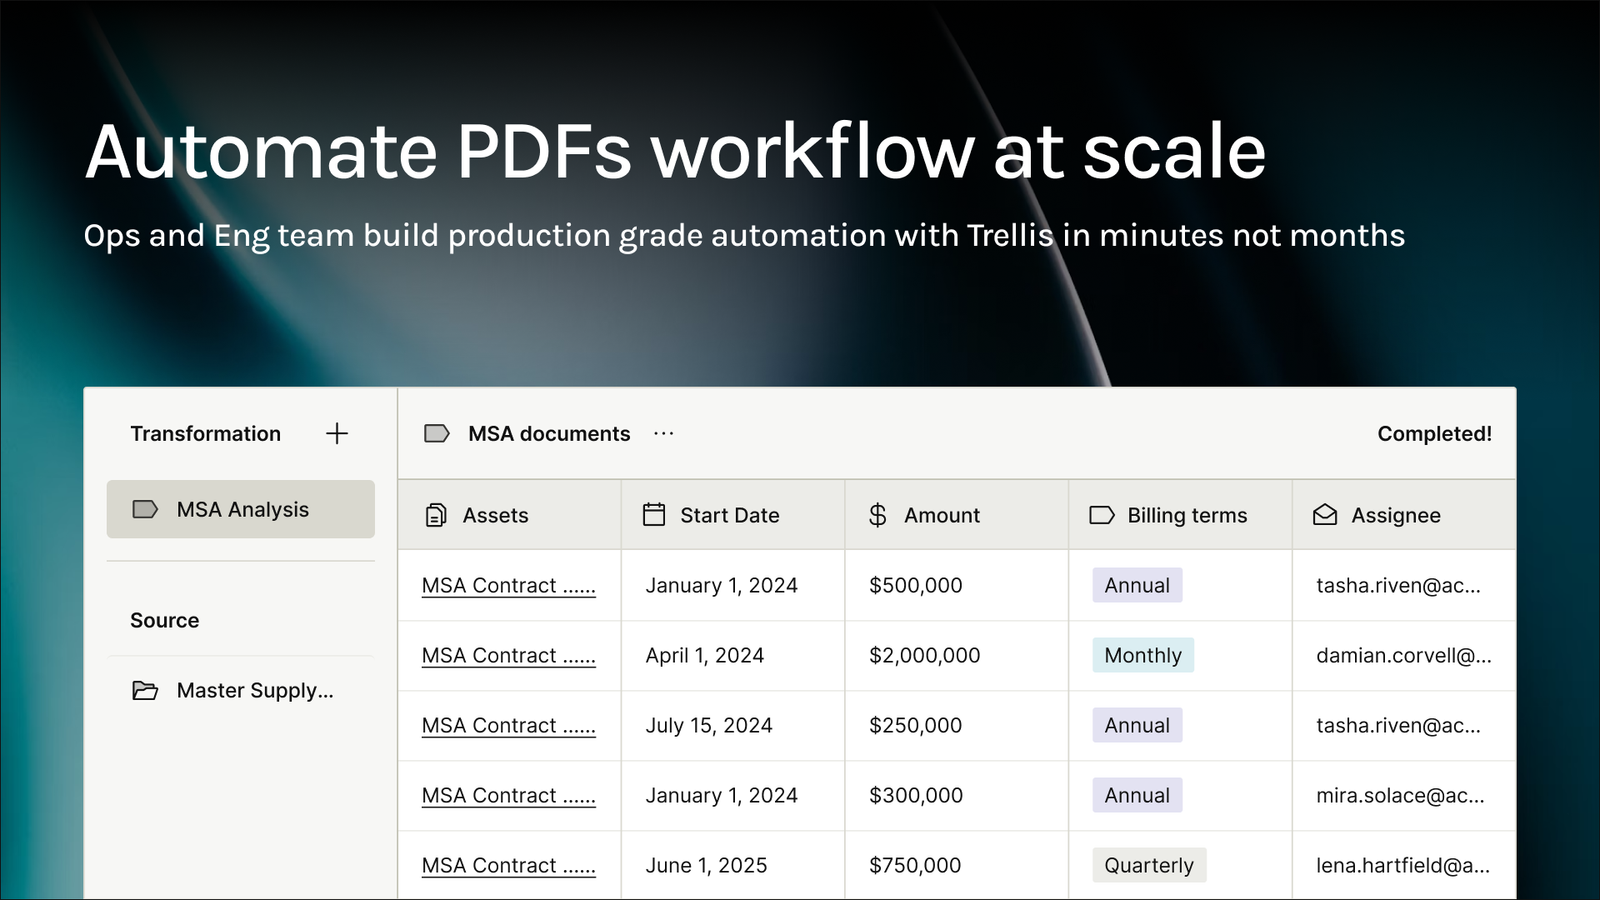This screenshot has height=900, width=1600.
Task: Add a new transformation with plus icon
Action: [x=337, y=433]
